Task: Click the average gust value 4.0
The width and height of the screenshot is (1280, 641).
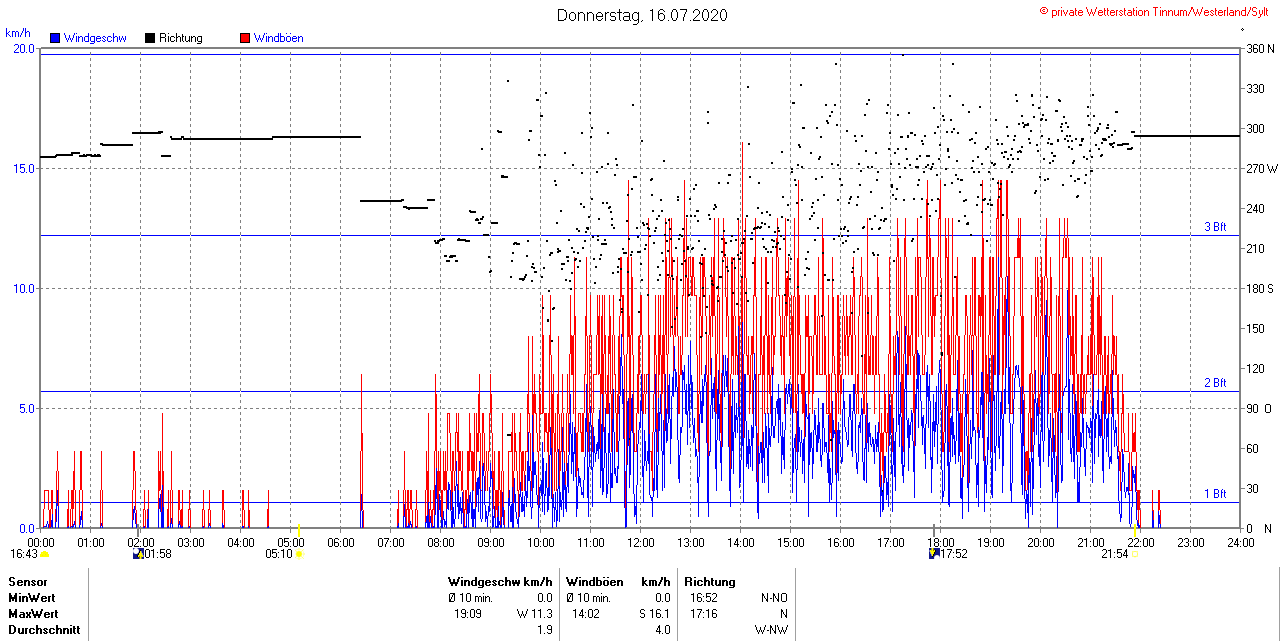Action: point(663,631)
